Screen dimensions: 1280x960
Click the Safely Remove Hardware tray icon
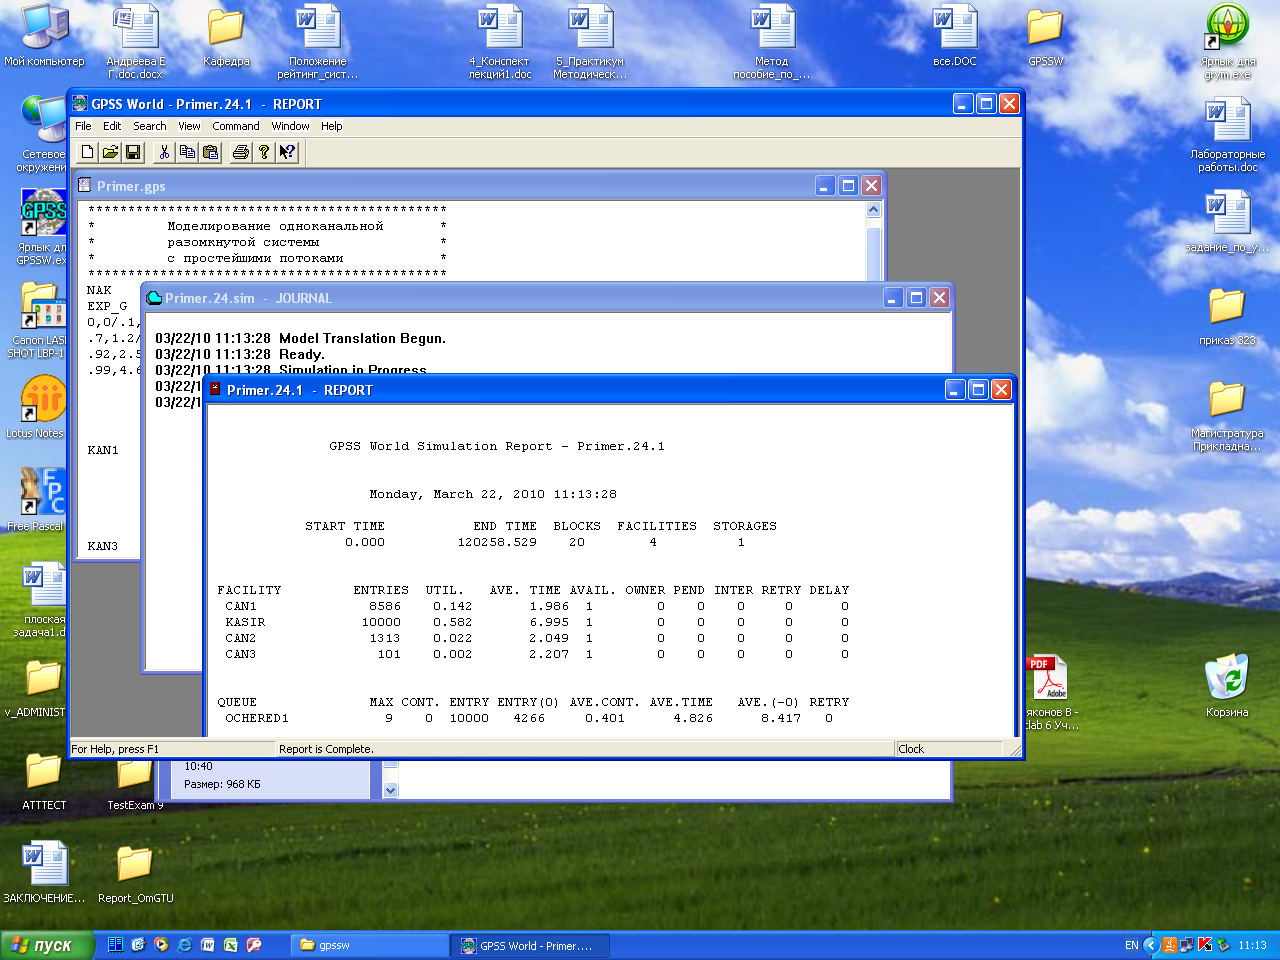[x=1223, y=945]
